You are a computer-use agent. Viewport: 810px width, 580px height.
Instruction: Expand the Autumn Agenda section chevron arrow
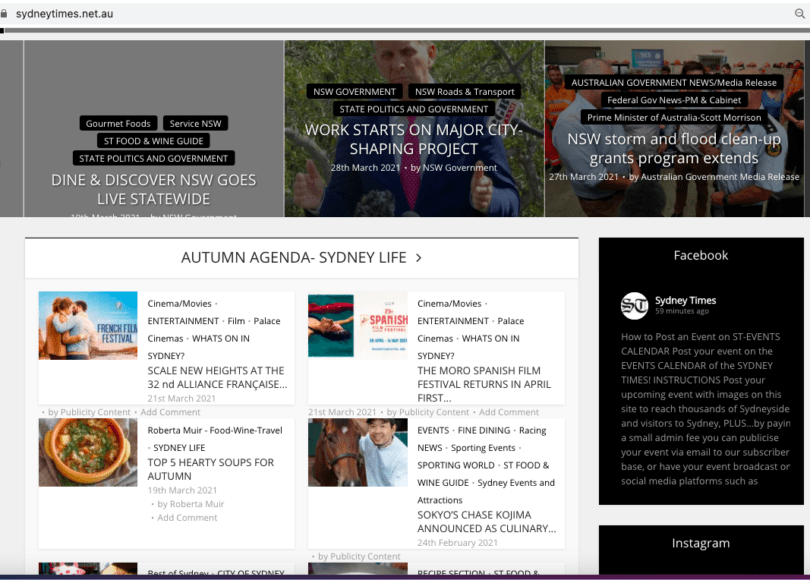click(x=418, y=258)
